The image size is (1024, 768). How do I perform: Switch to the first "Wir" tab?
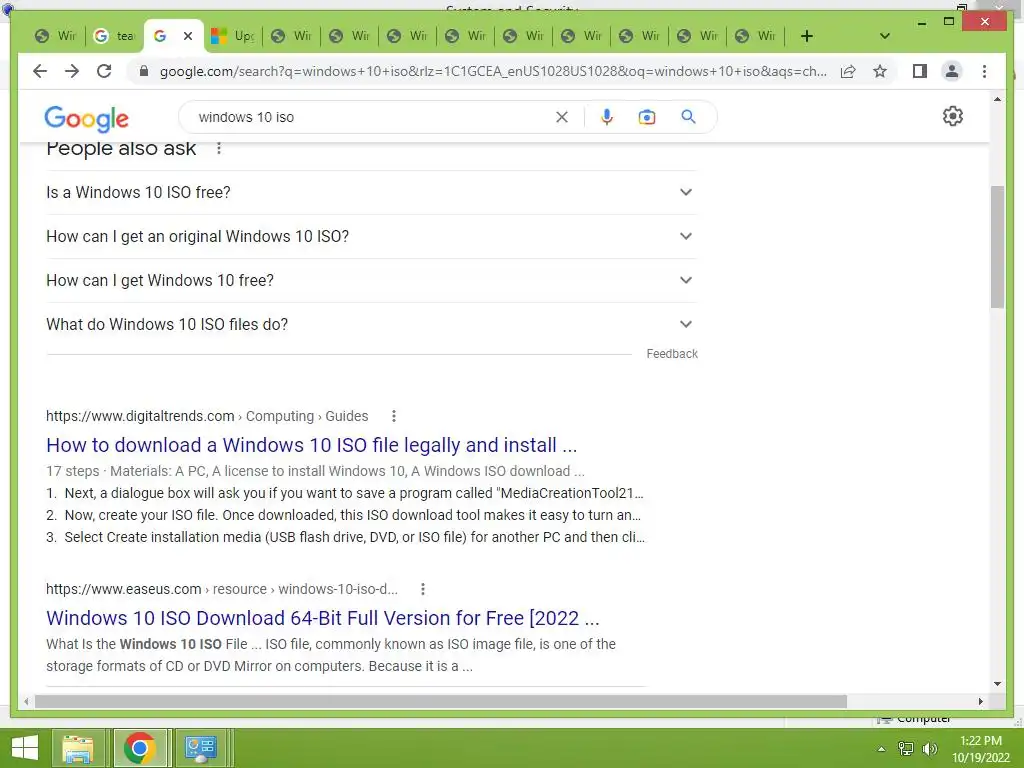56,36
